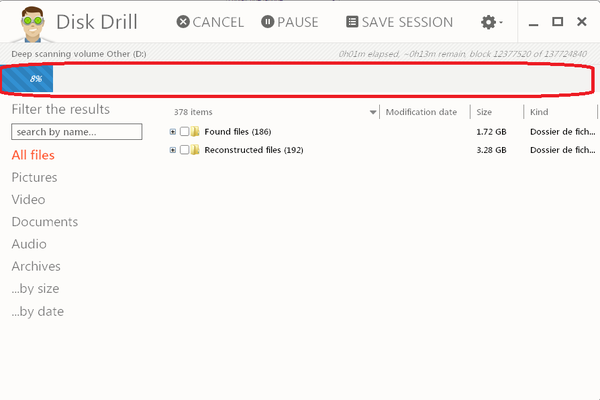Expand the Found files tree node
Screen dimensions: 600x400
[x=173, y=132]
